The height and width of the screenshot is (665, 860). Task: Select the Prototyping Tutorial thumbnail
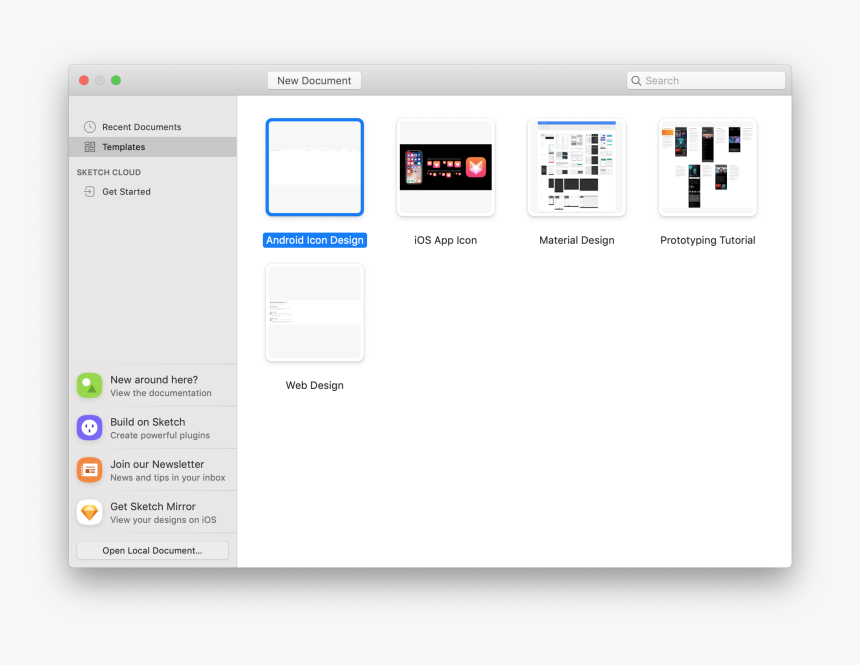708,167
